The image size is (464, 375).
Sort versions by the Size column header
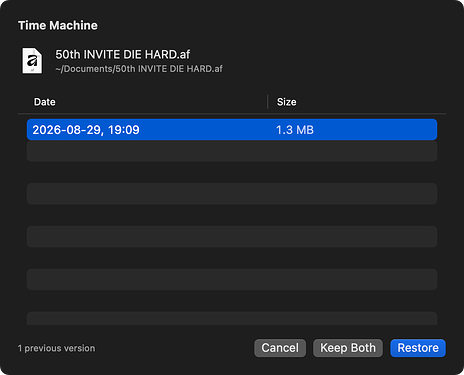tap(286, 102)
